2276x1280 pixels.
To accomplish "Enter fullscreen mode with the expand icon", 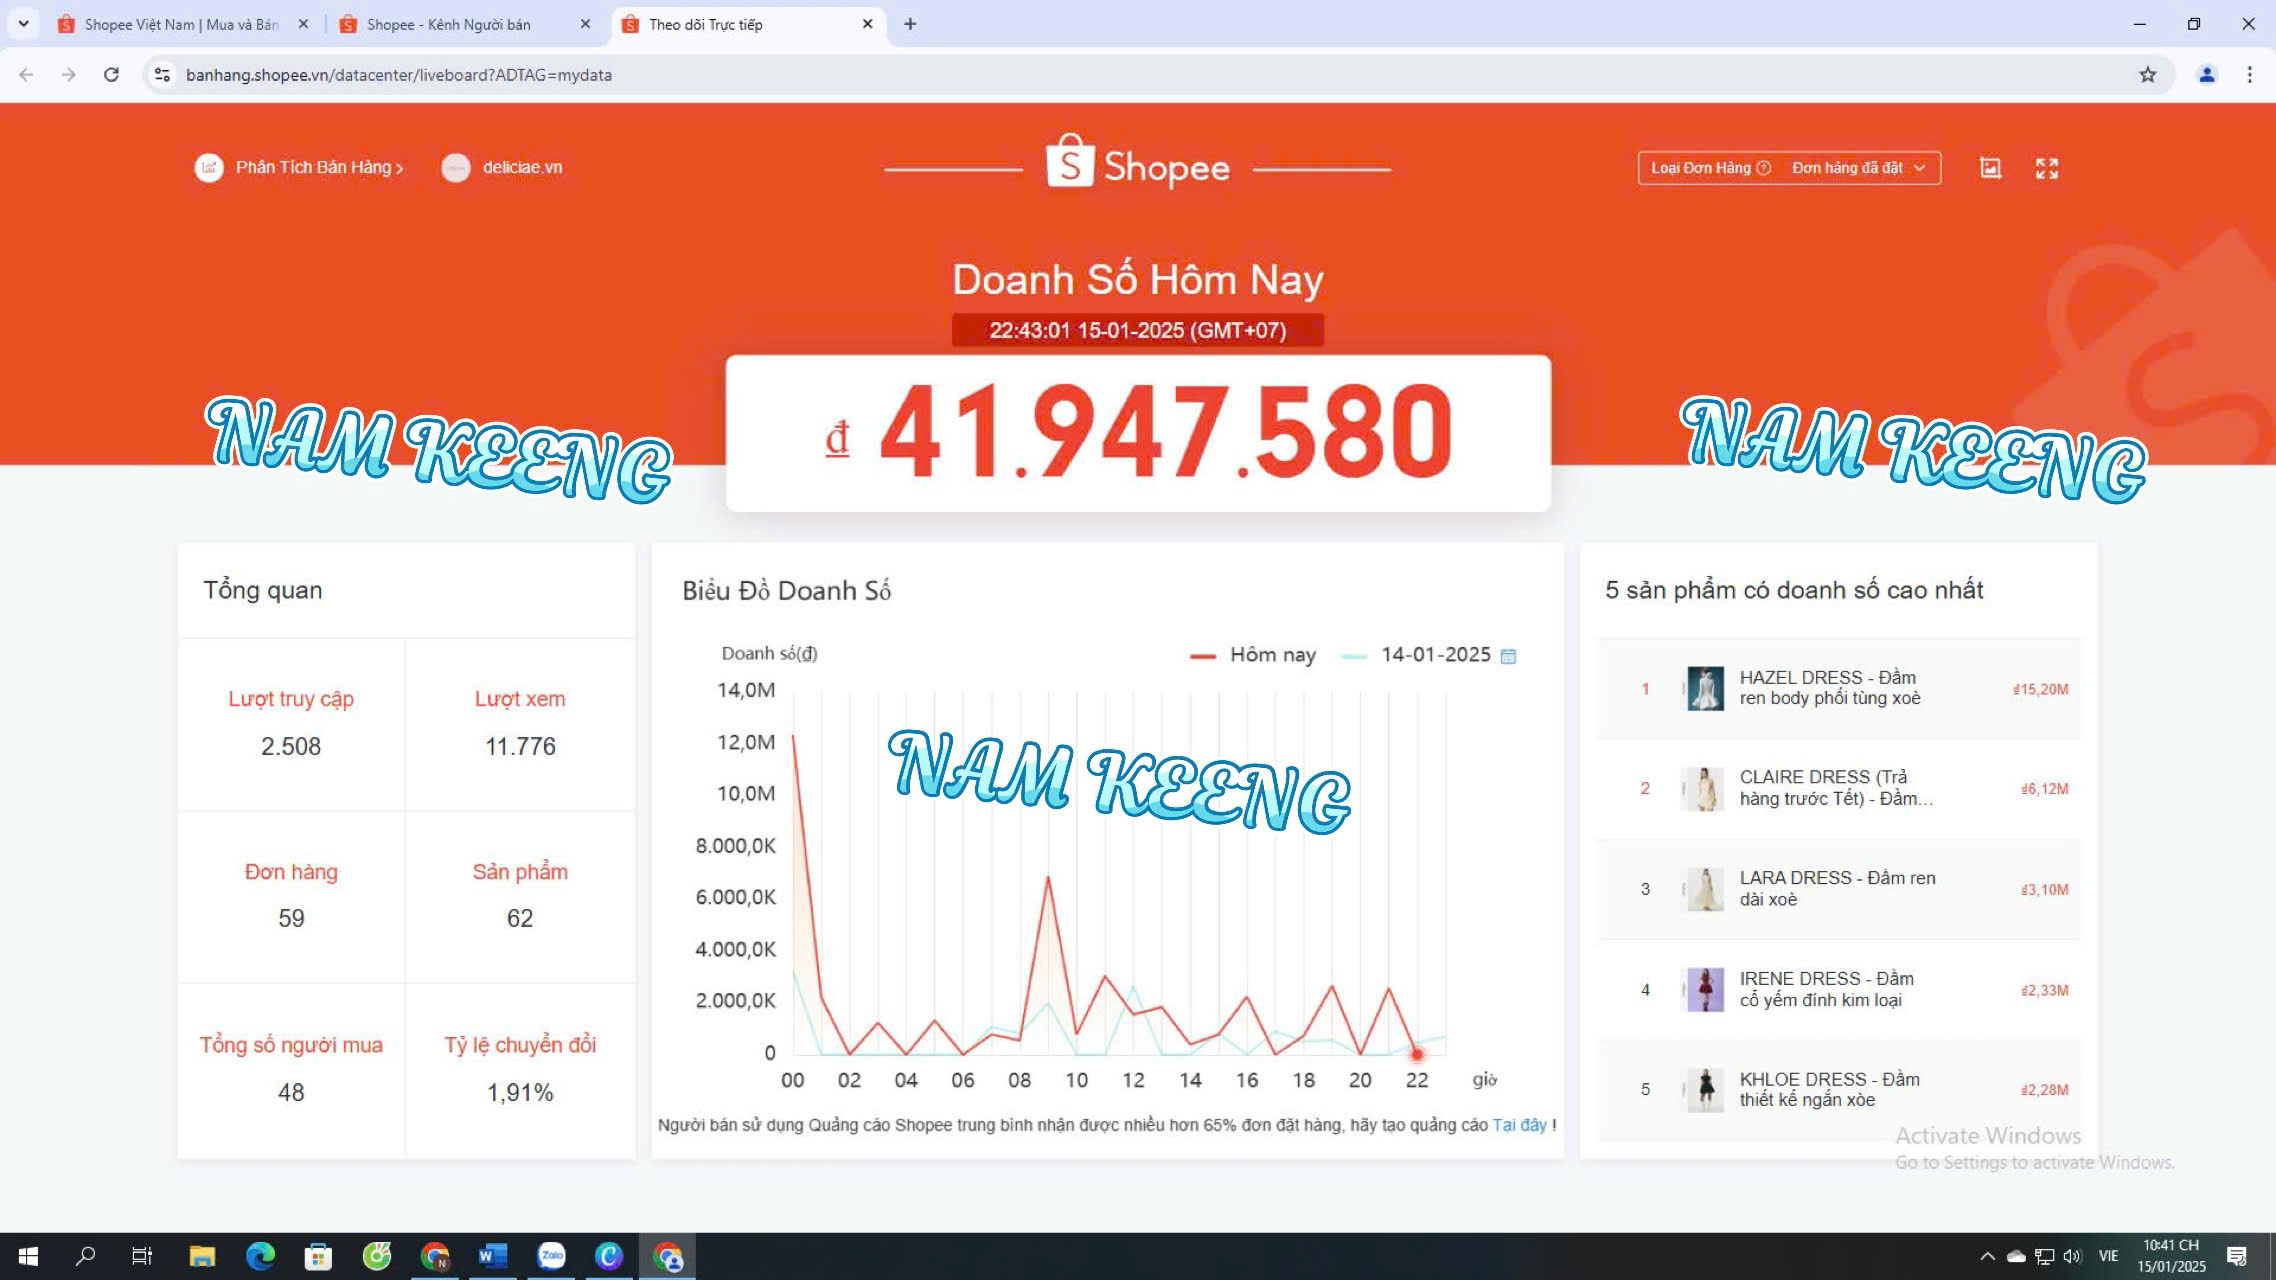I will pos(2046,168).
